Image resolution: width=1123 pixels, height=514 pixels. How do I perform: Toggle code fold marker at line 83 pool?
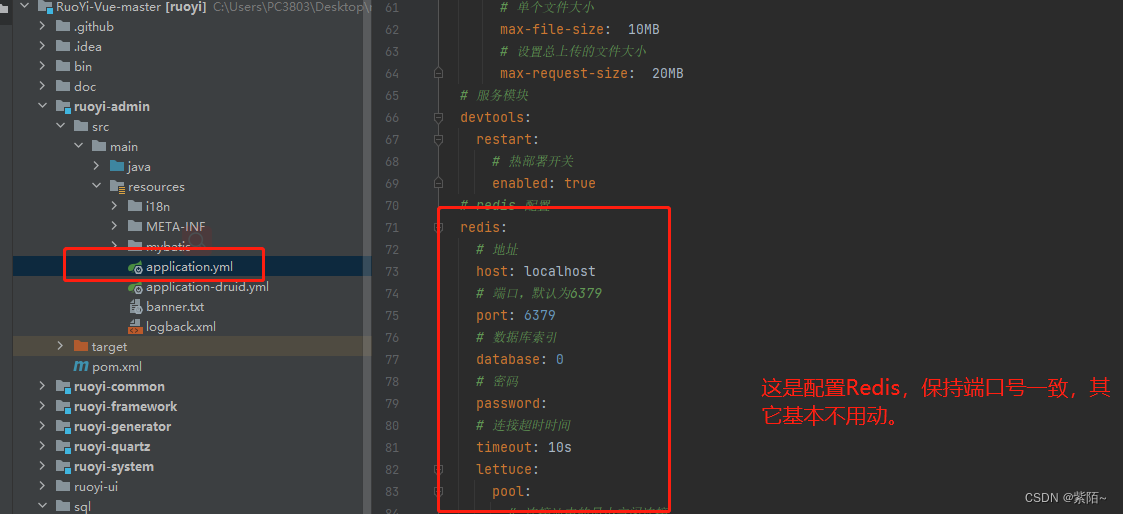click(x=438, y=492)
